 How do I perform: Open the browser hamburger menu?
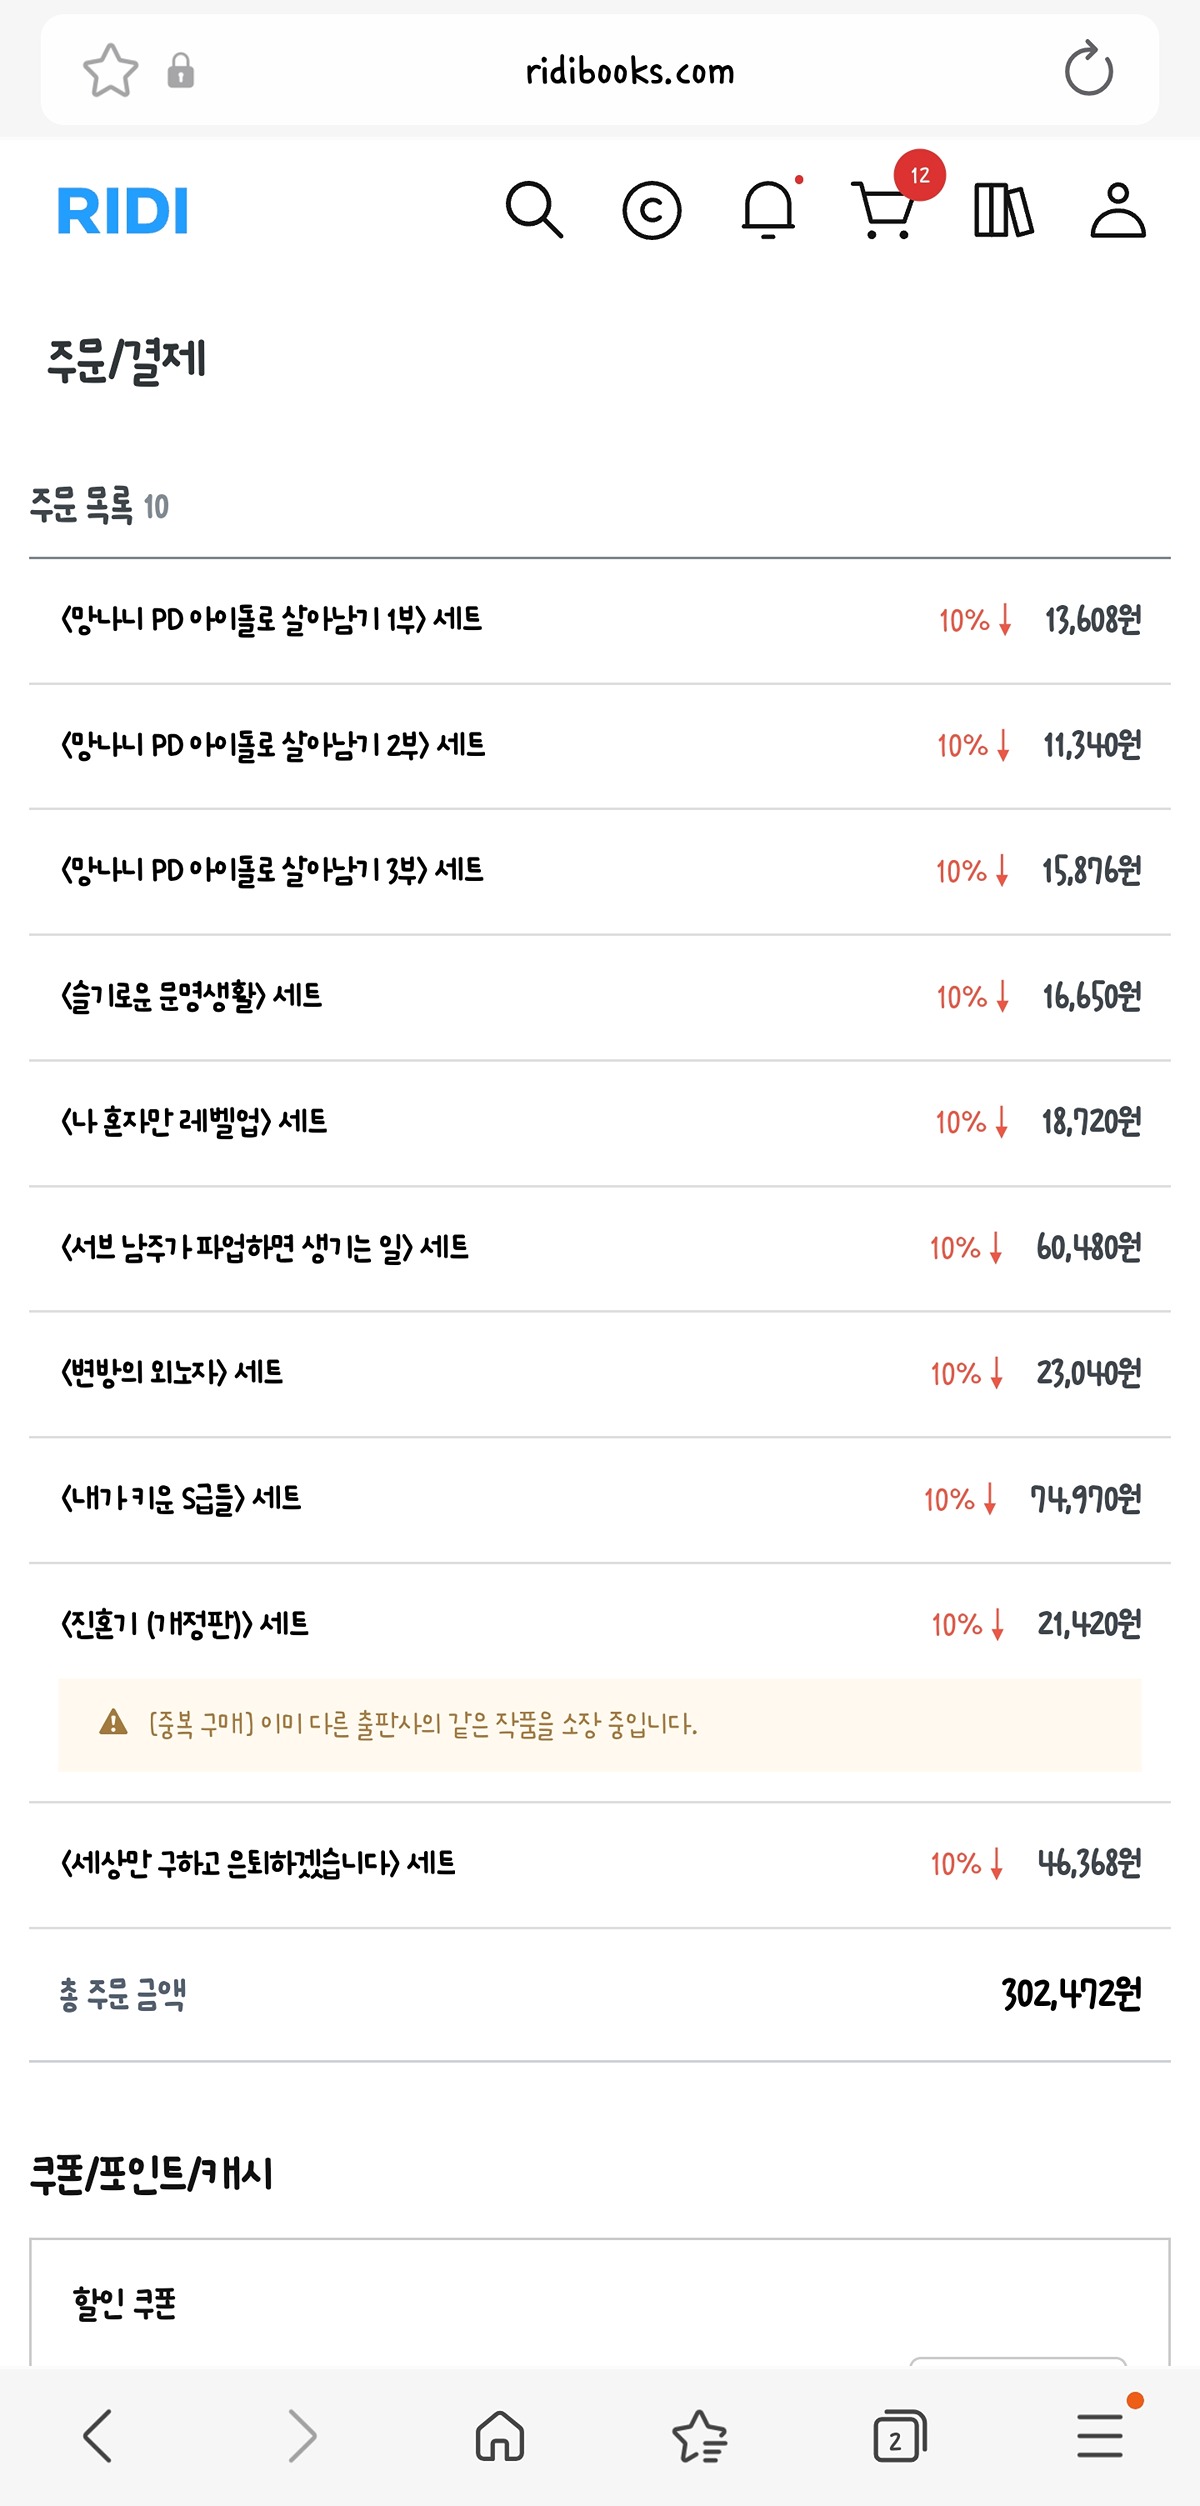click(1100, 2436)
